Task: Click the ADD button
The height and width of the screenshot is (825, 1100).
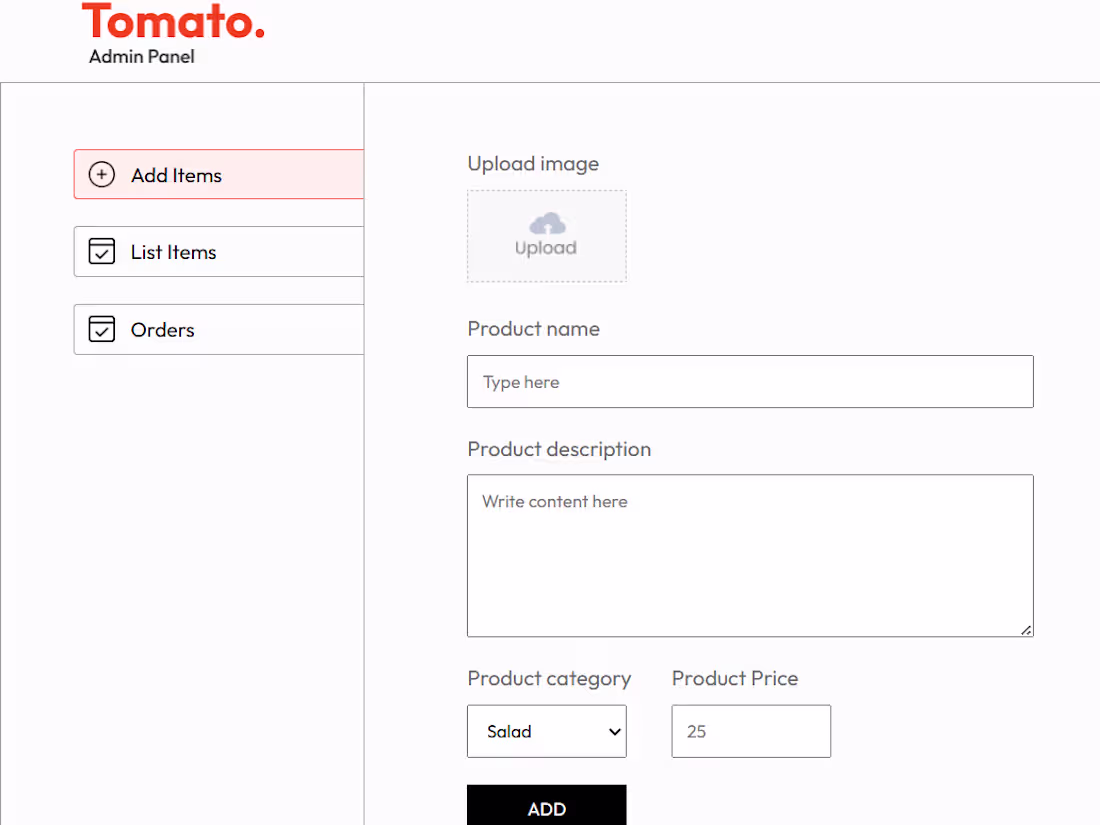Action: pos(546,808)
